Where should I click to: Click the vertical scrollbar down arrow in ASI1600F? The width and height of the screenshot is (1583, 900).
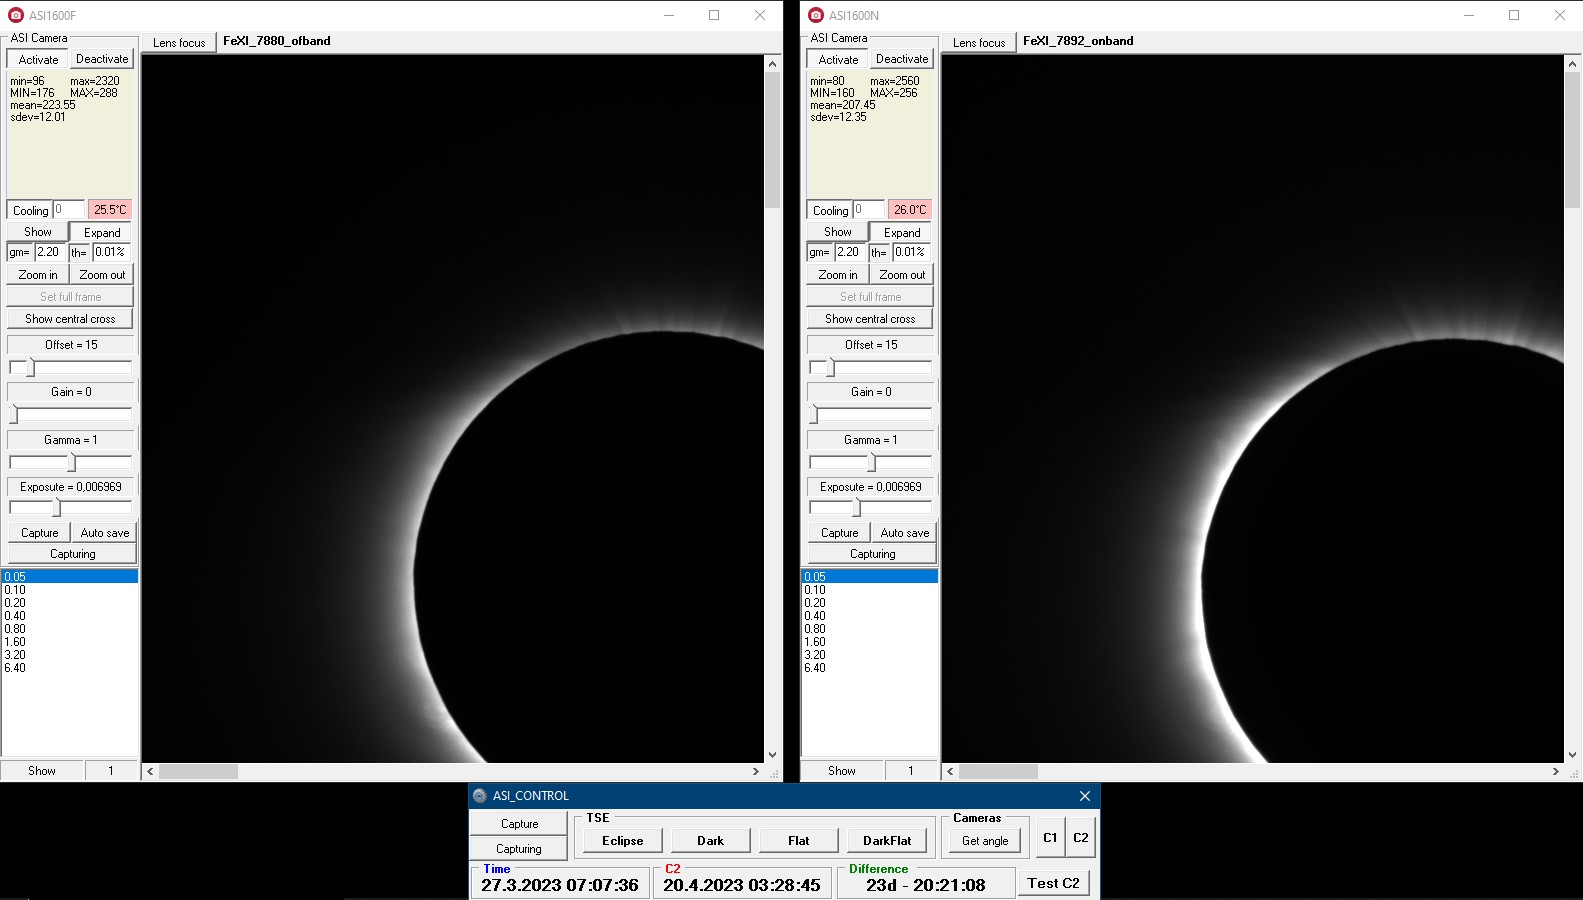pyautogui.click(x=772, y=755)
